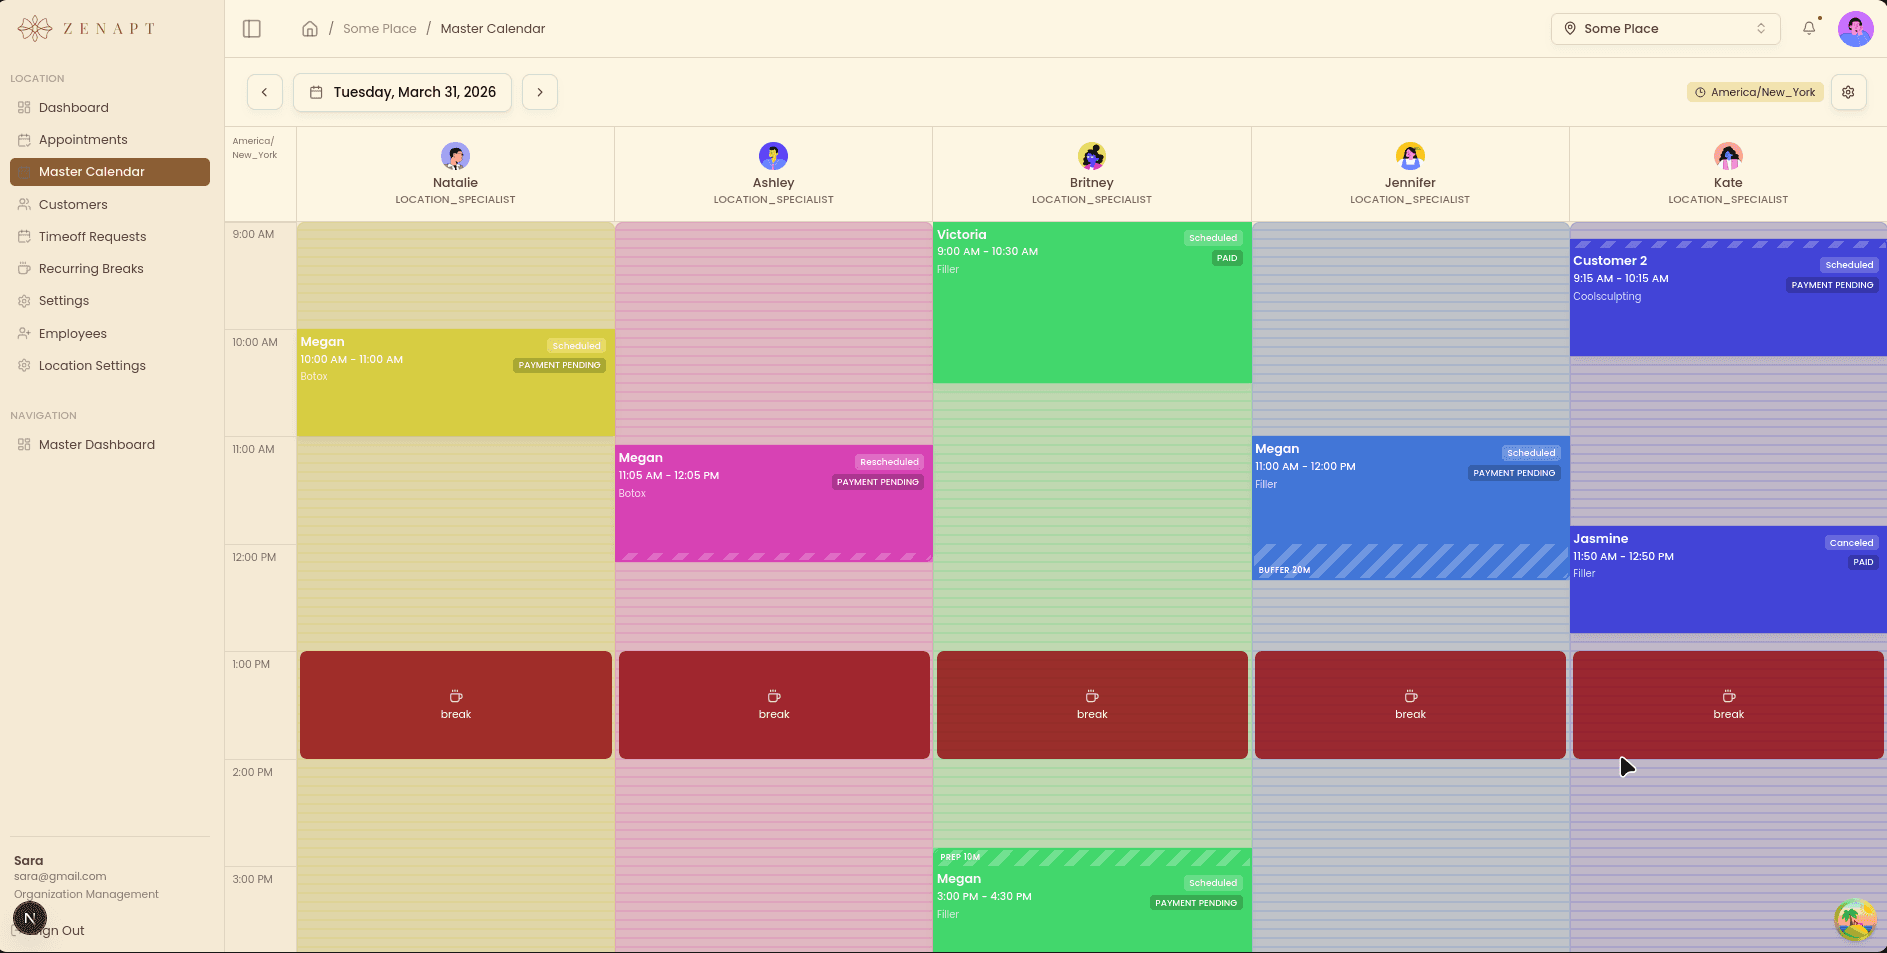This screenshot has width=1887, height=953.
Task: Go to the previous day with left chevron
Action: pos(264,91)
